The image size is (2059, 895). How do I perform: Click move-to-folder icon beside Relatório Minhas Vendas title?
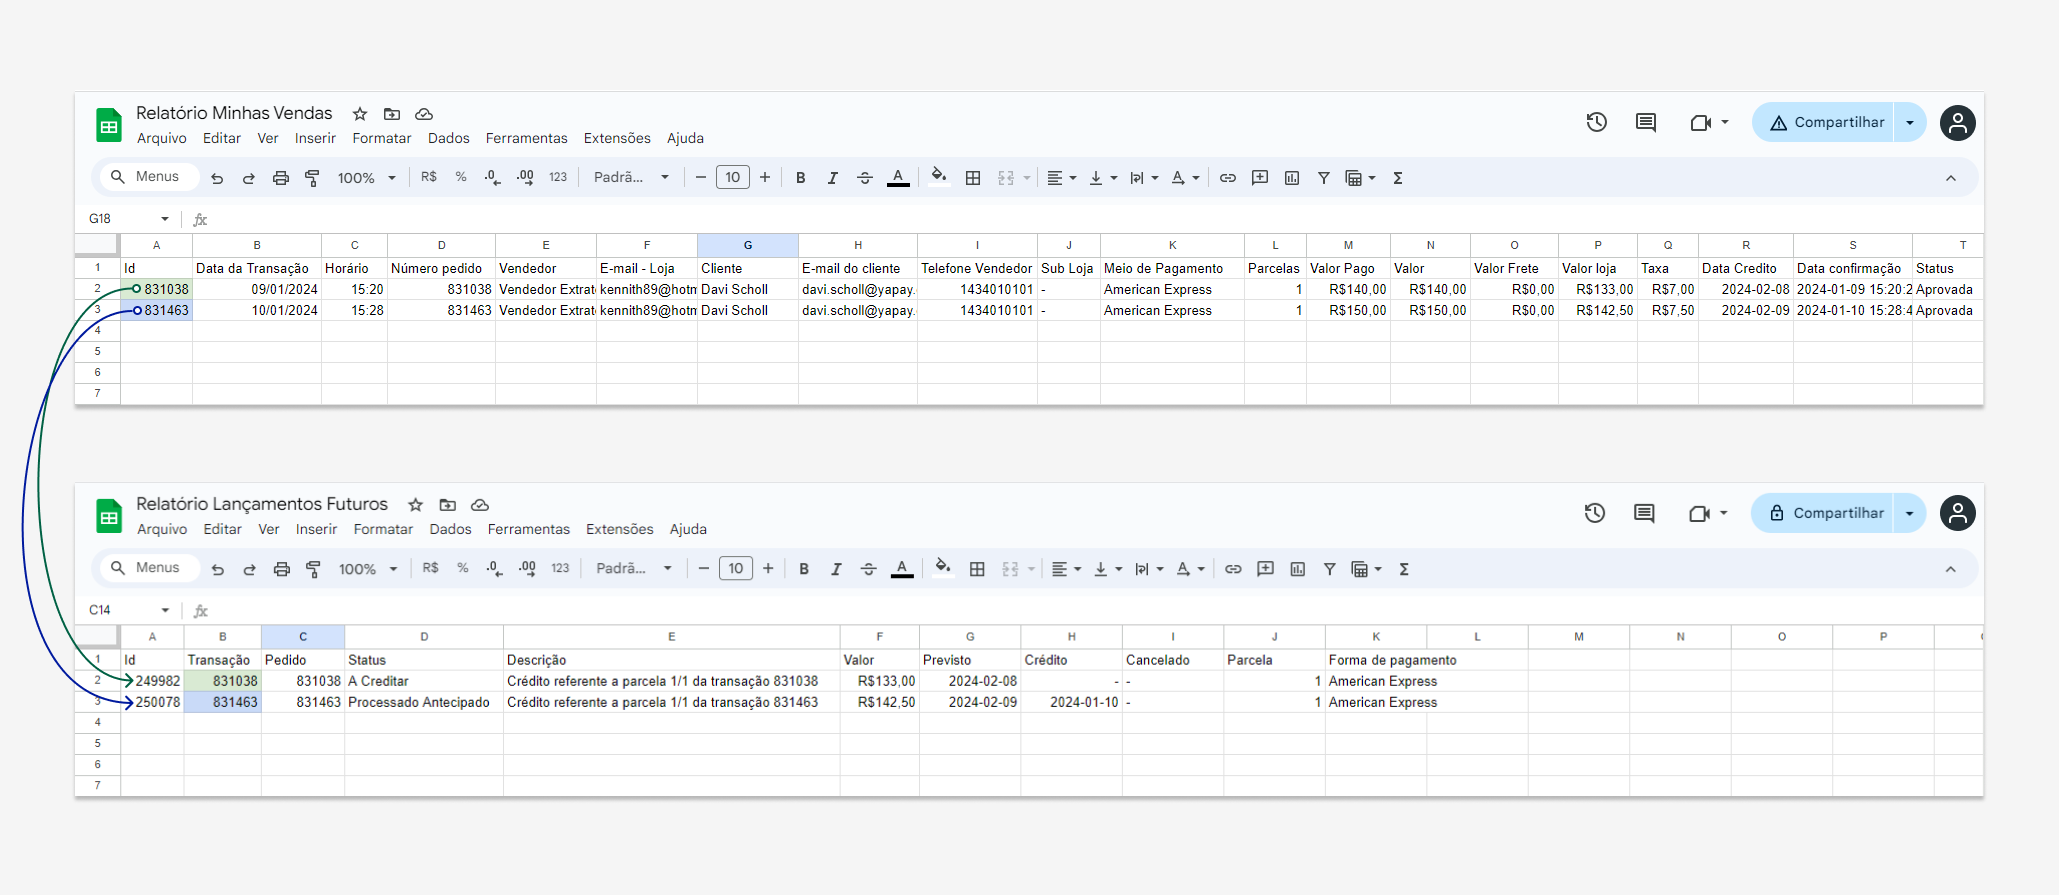click(x=392, y=114)
